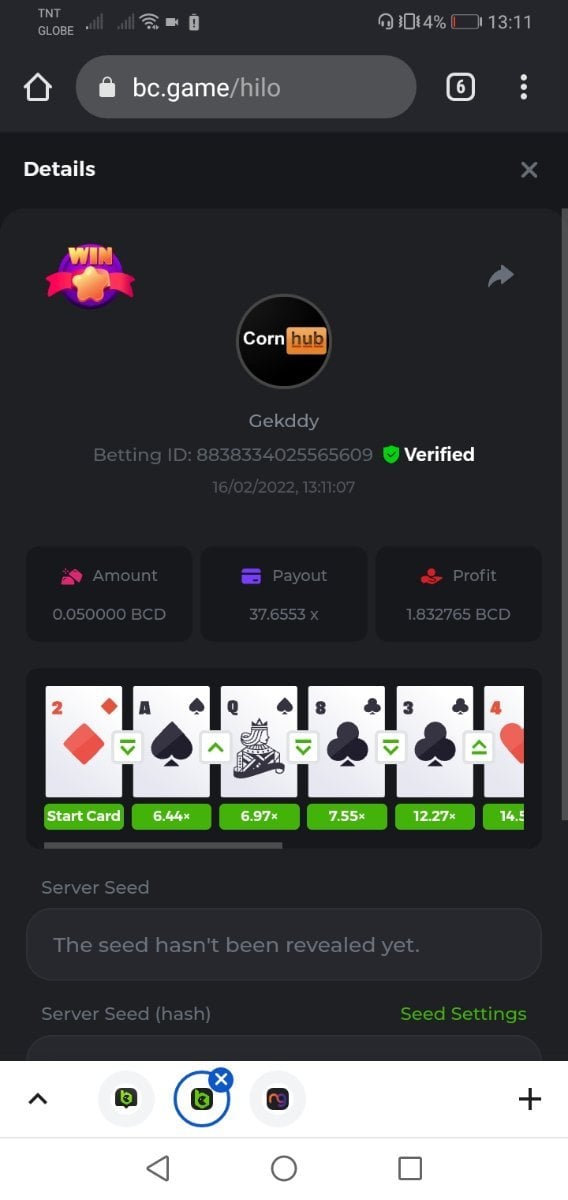This screenshot has width=568, height=1200.
Task: Share this bet using the arrow icon
Action: click(x=500, y=275)
